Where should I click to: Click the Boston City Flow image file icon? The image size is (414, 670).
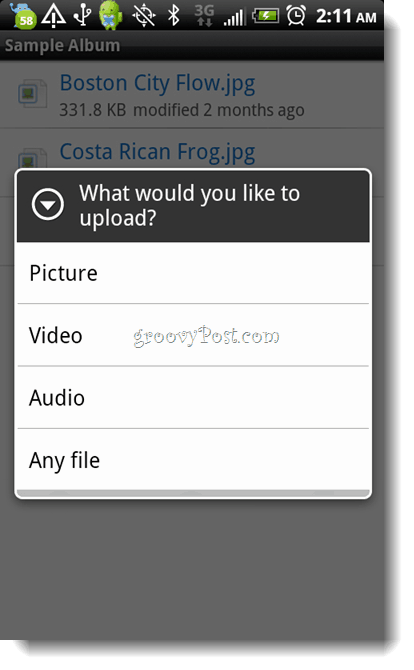pos(32,94)
